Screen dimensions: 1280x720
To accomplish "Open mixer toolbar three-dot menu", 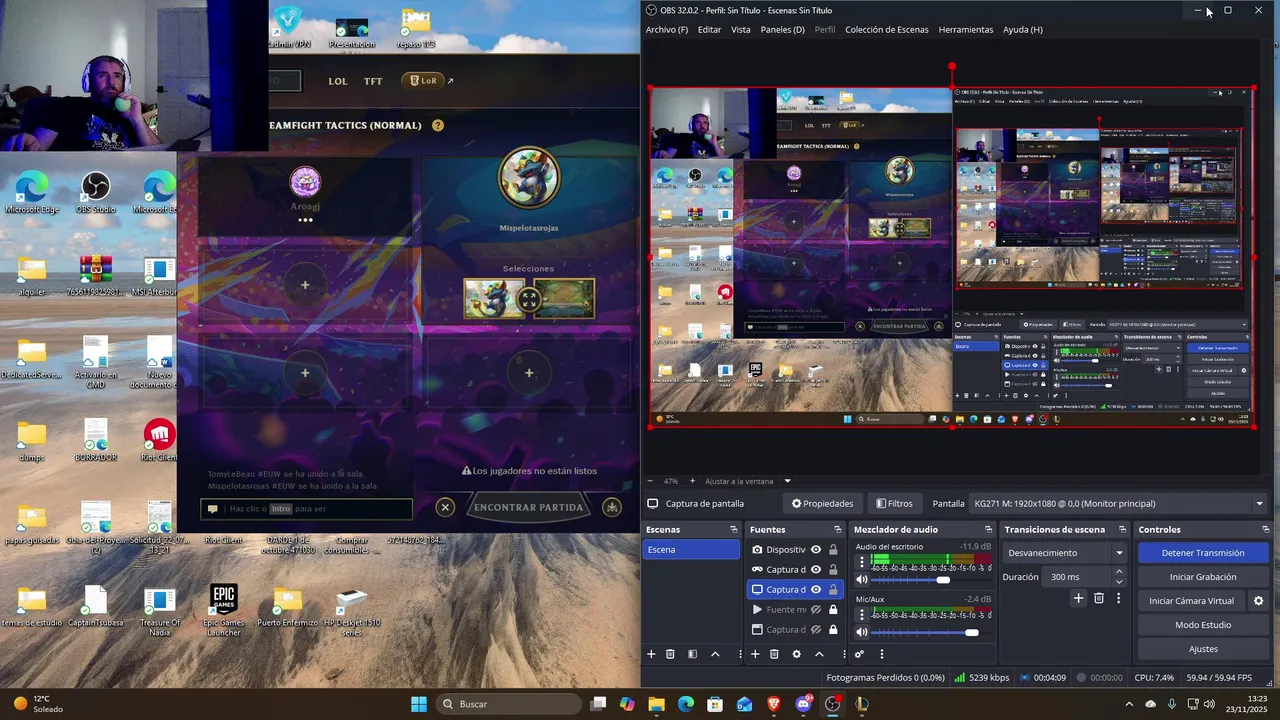I will [x=881, y=654].
